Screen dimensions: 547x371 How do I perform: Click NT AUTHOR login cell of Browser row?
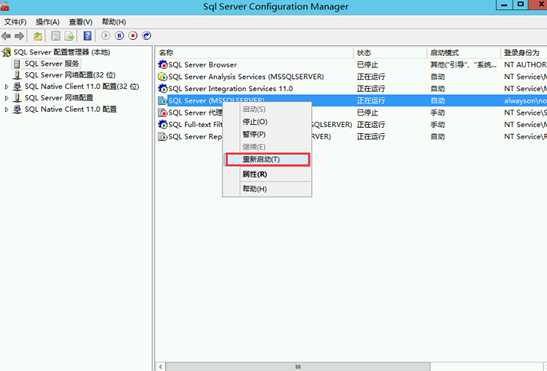525,65
